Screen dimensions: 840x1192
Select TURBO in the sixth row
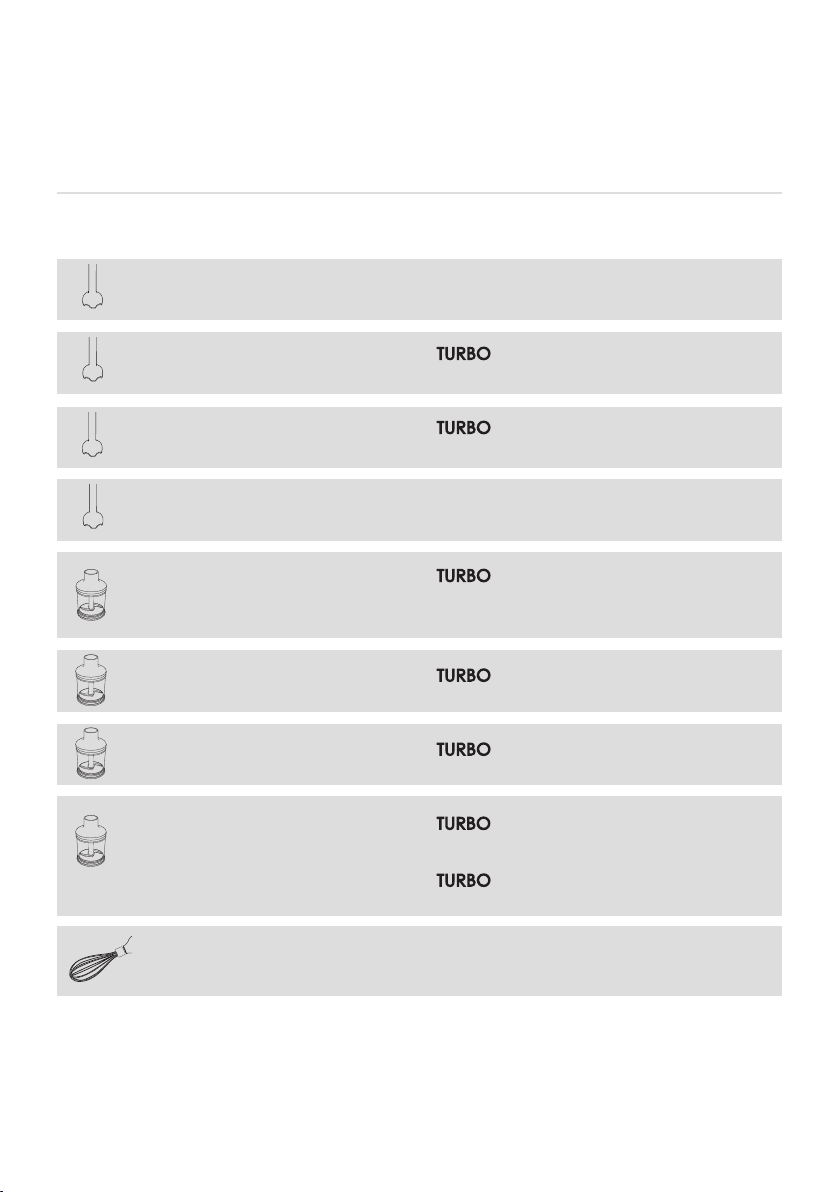[463, 676]
